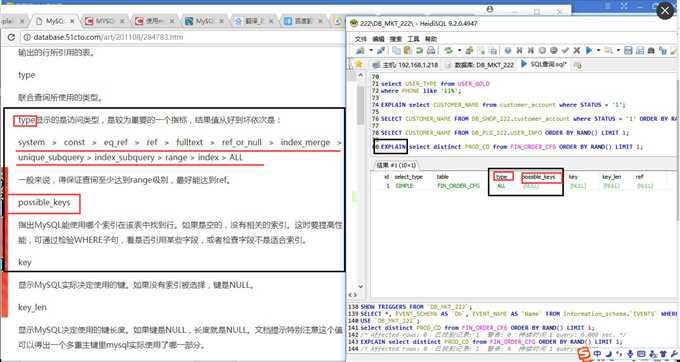Click the last-record navigation icon in toolbar
This screenshot has width=680, height=362.
point(531,51)
